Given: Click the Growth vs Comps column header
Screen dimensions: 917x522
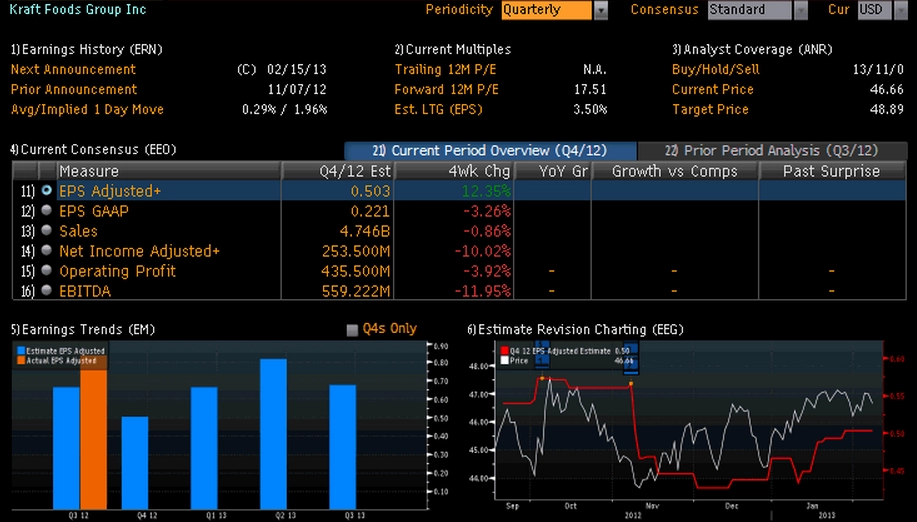Looking at the screenshot, I should pos(674,171).
